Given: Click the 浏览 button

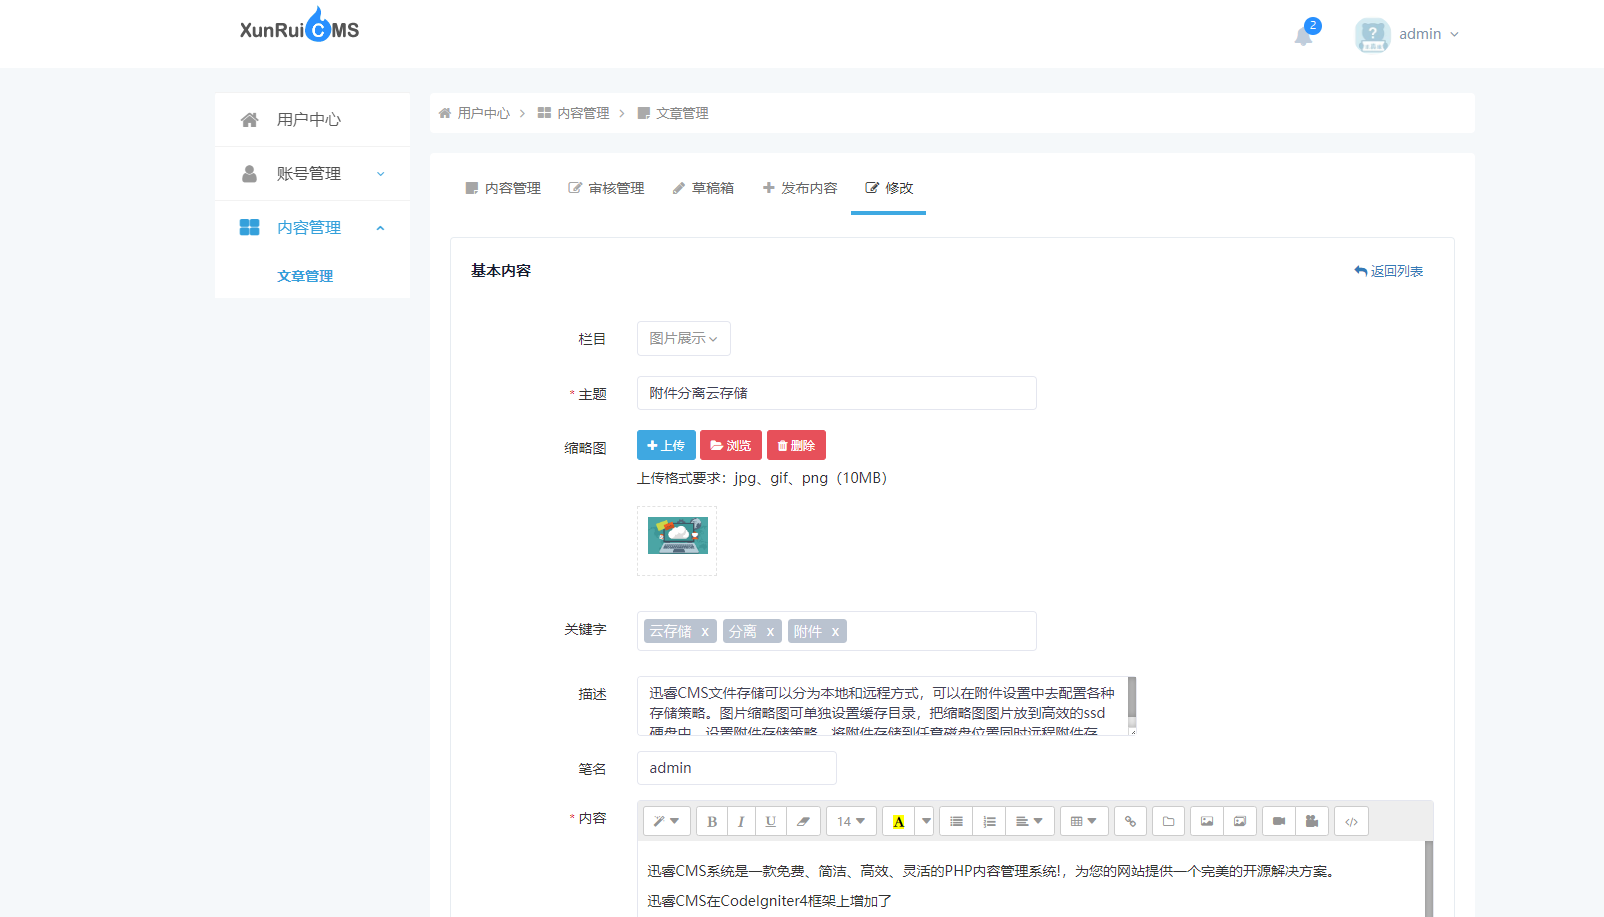Looking at the screenshot, I should pos(731,445).
